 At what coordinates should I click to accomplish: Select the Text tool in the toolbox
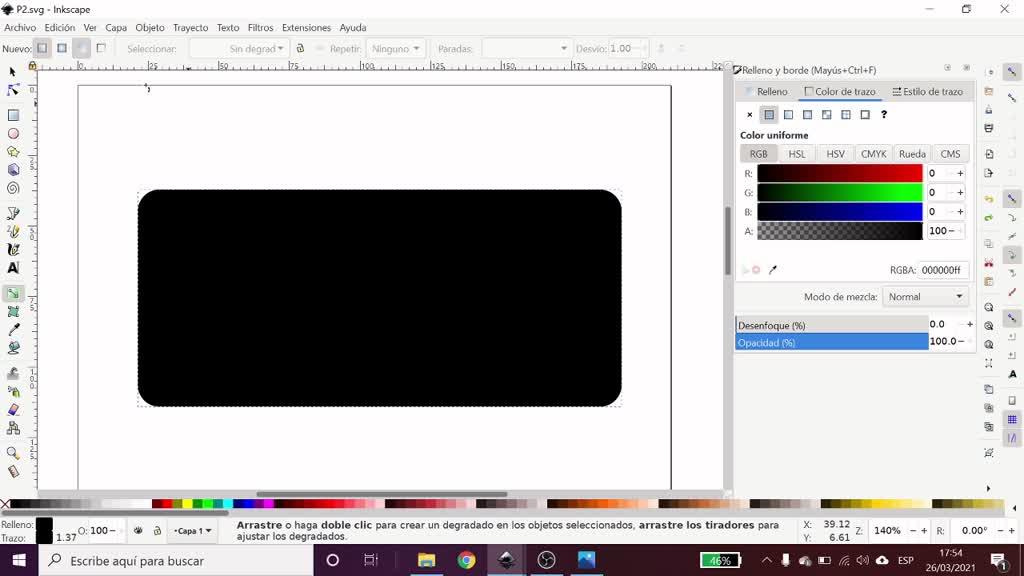click(x=13, y=268)
